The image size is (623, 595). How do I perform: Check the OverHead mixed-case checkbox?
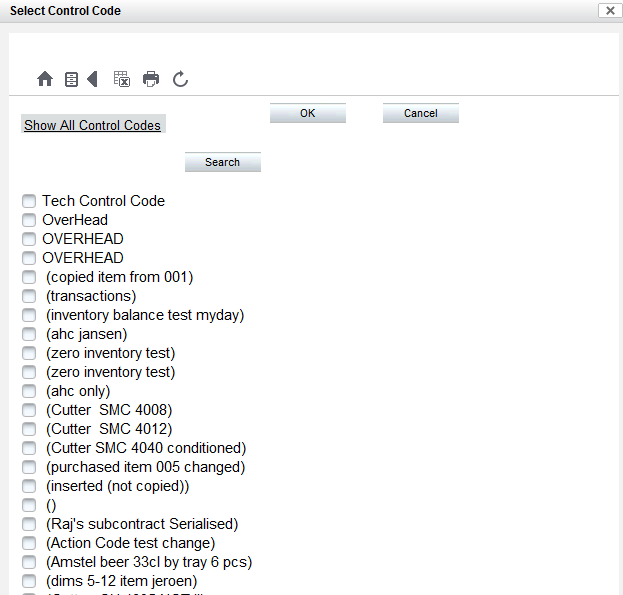[29, 220]
